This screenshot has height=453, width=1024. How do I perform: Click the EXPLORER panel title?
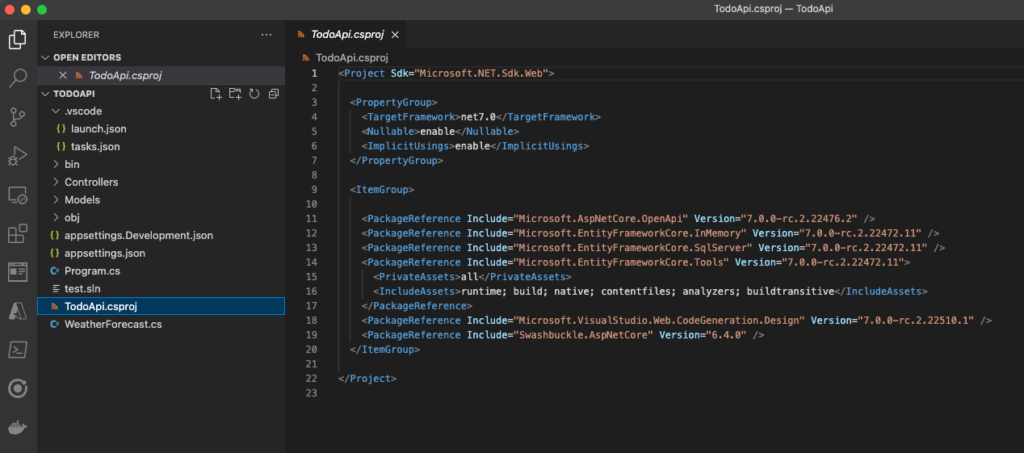76,35
